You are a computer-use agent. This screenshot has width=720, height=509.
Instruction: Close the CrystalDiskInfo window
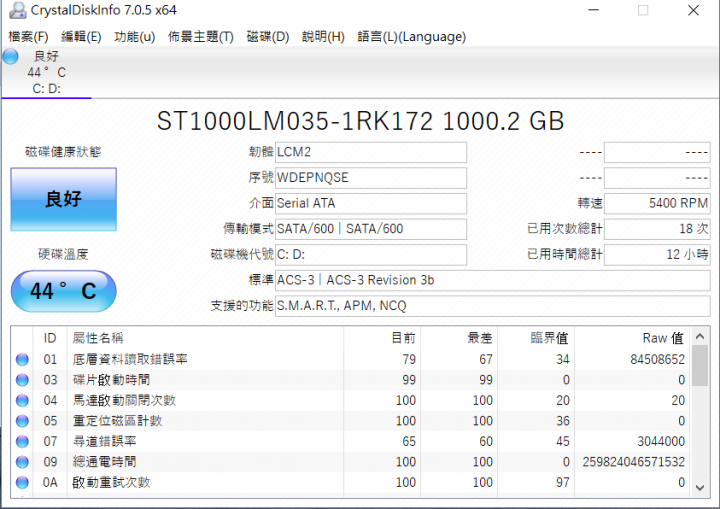pos(693,10)
